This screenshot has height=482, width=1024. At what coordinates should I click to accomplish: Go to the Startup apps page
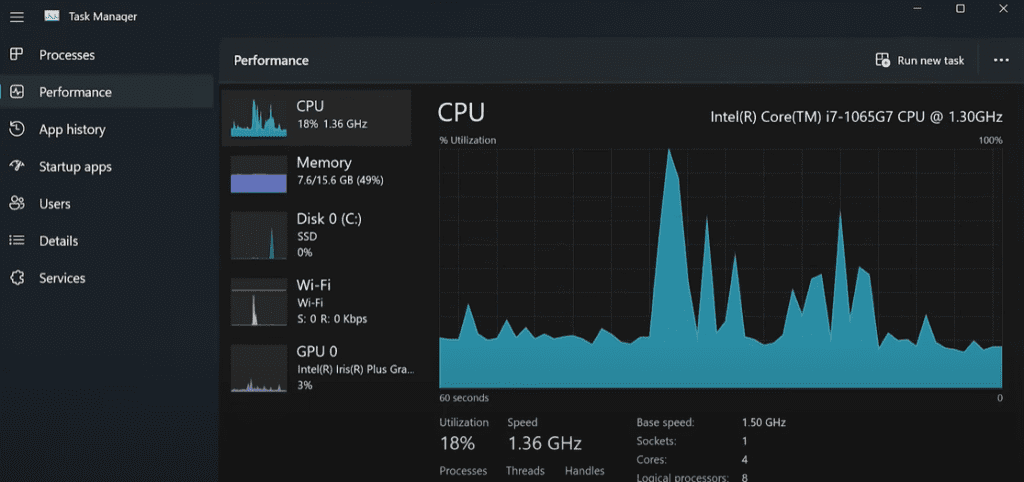click(x=75, y=167)
